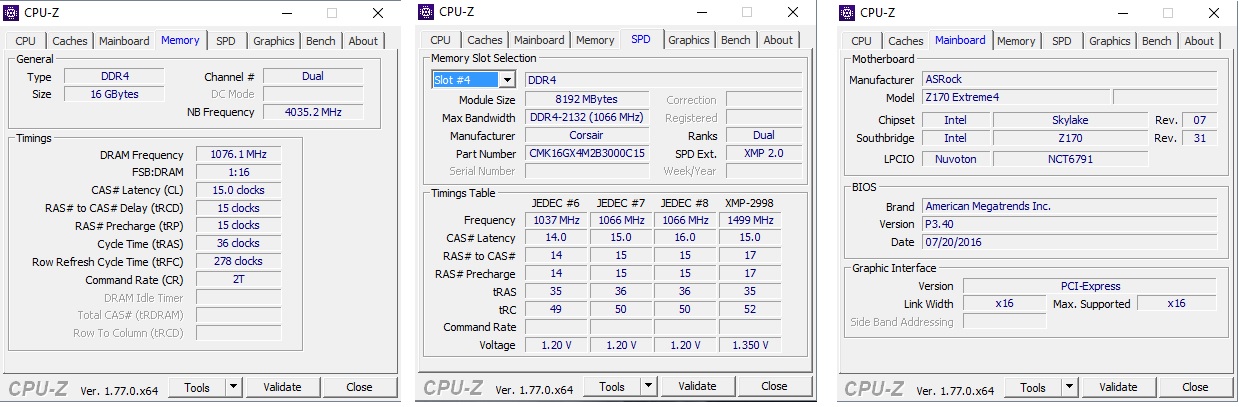Click the Size 16 GBytes field
This screenshot has height=407, width=1241.
(x=114, y=94)
